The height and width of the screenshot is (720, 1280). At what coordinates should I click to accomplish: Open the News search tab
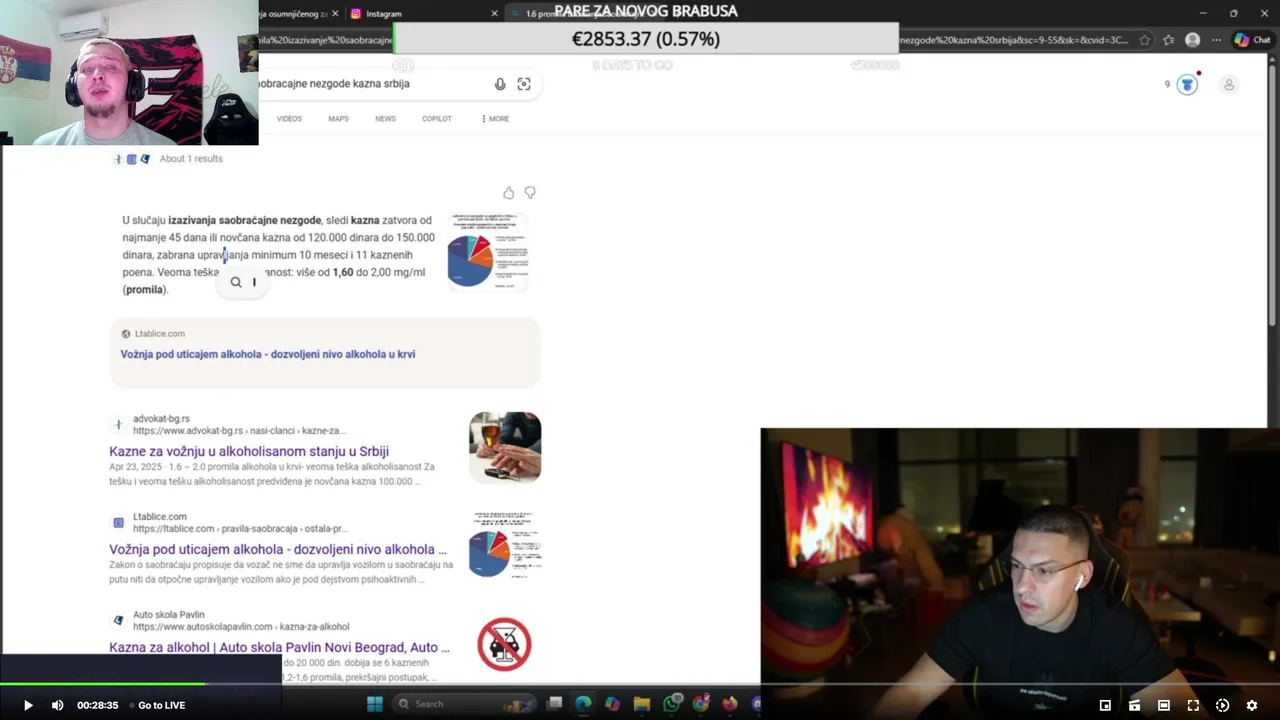click(385, 119)
